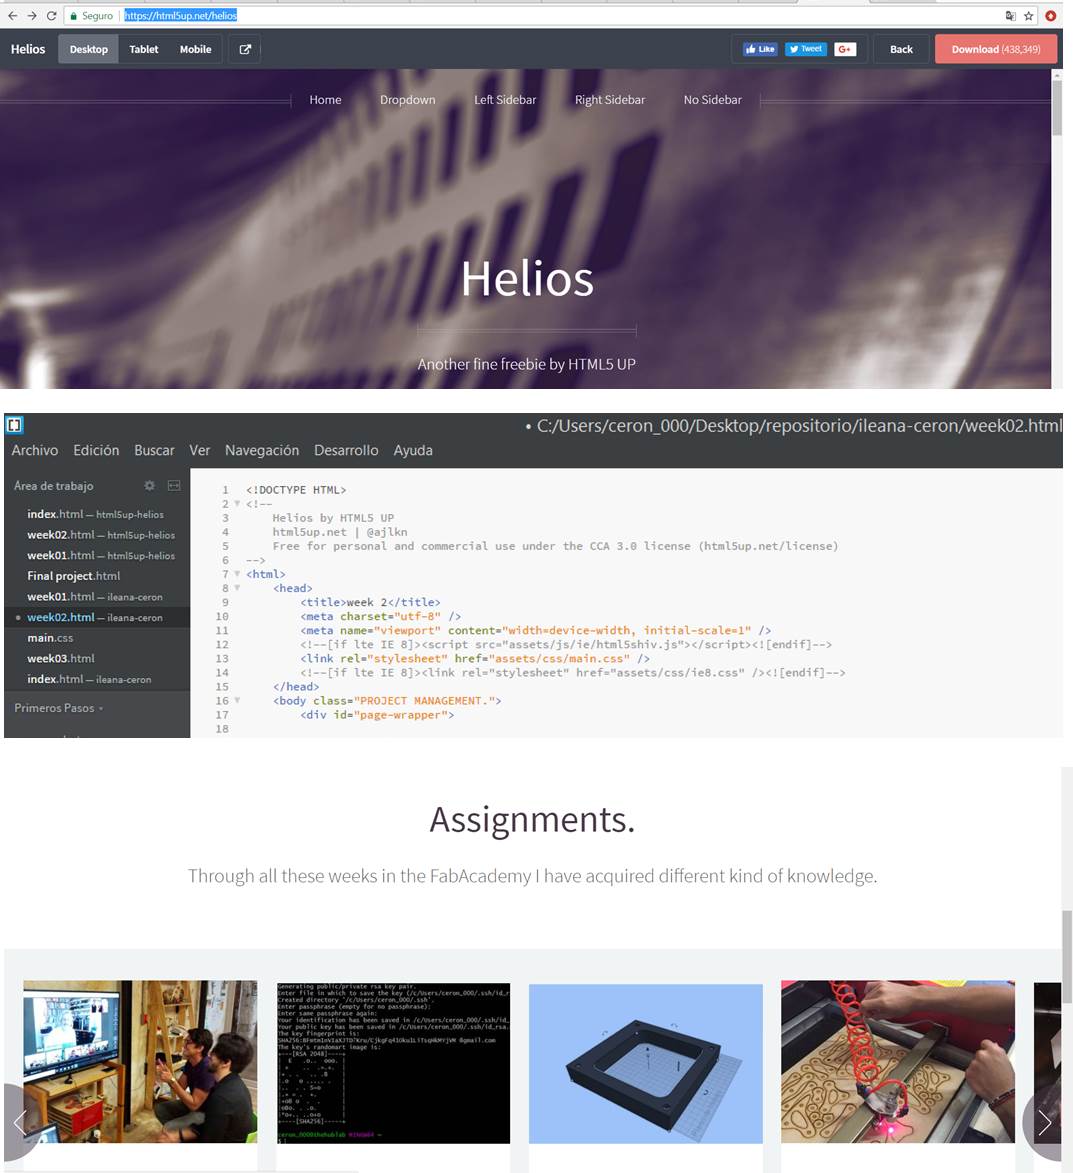Open the Left Sidebar nav link
This screenshot has height=1173, width=1073.
[505, 99]
